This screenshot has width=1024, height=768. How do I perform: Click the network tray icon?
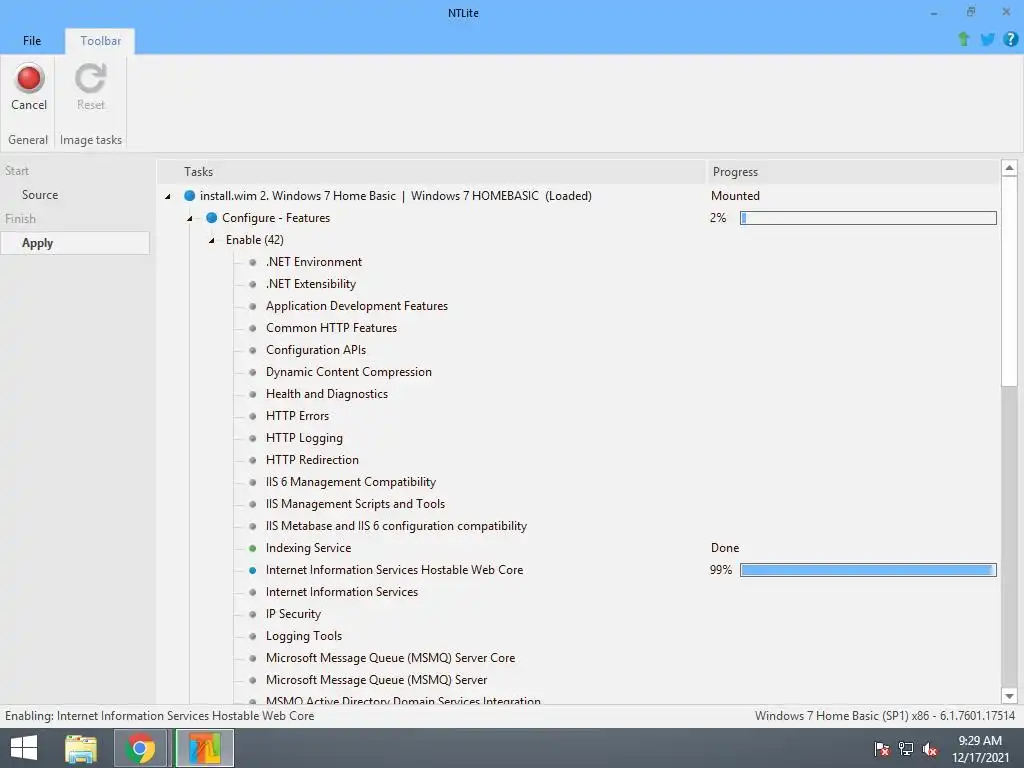[x=906, y=748]
